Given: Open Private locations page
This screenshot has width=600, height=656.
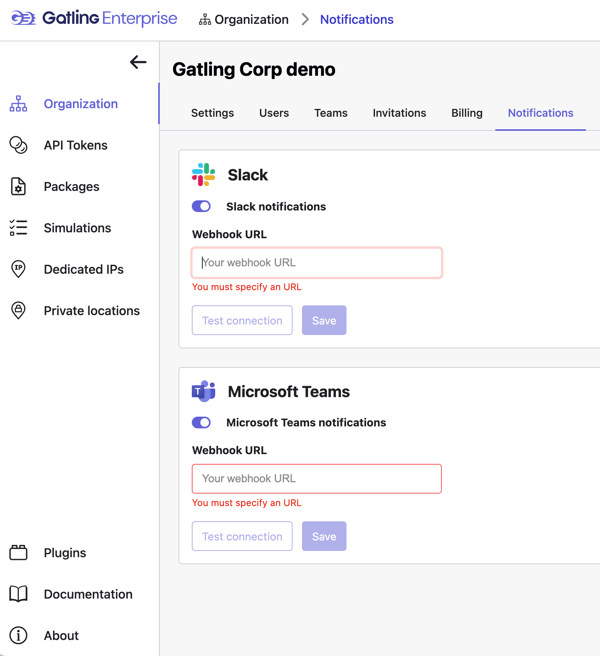Looking at the screenshot, I should 92,311.
